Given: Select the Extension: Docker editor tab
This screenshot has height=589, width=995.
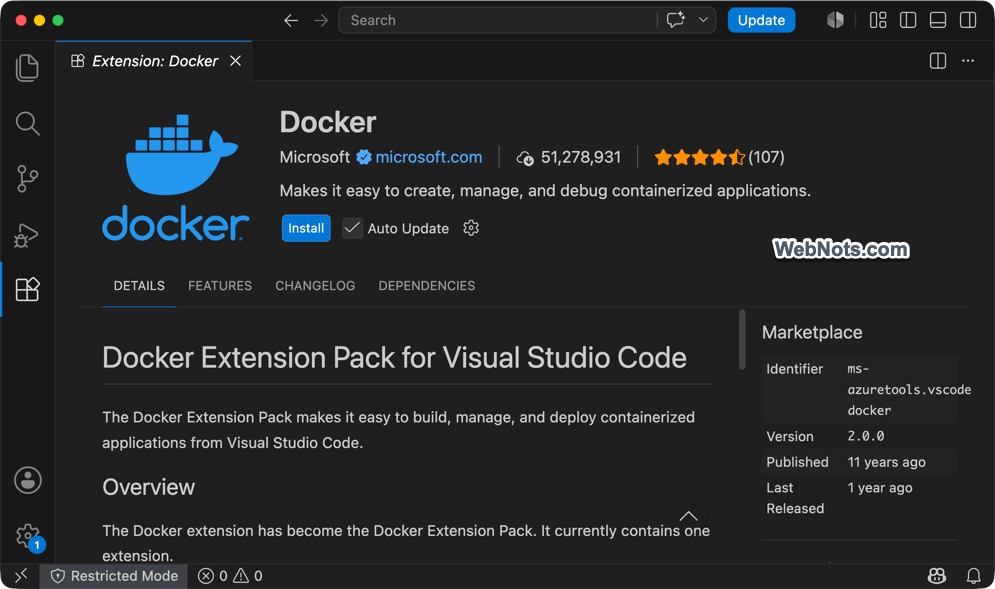Looking at the screenshot, I should point(154,61).
